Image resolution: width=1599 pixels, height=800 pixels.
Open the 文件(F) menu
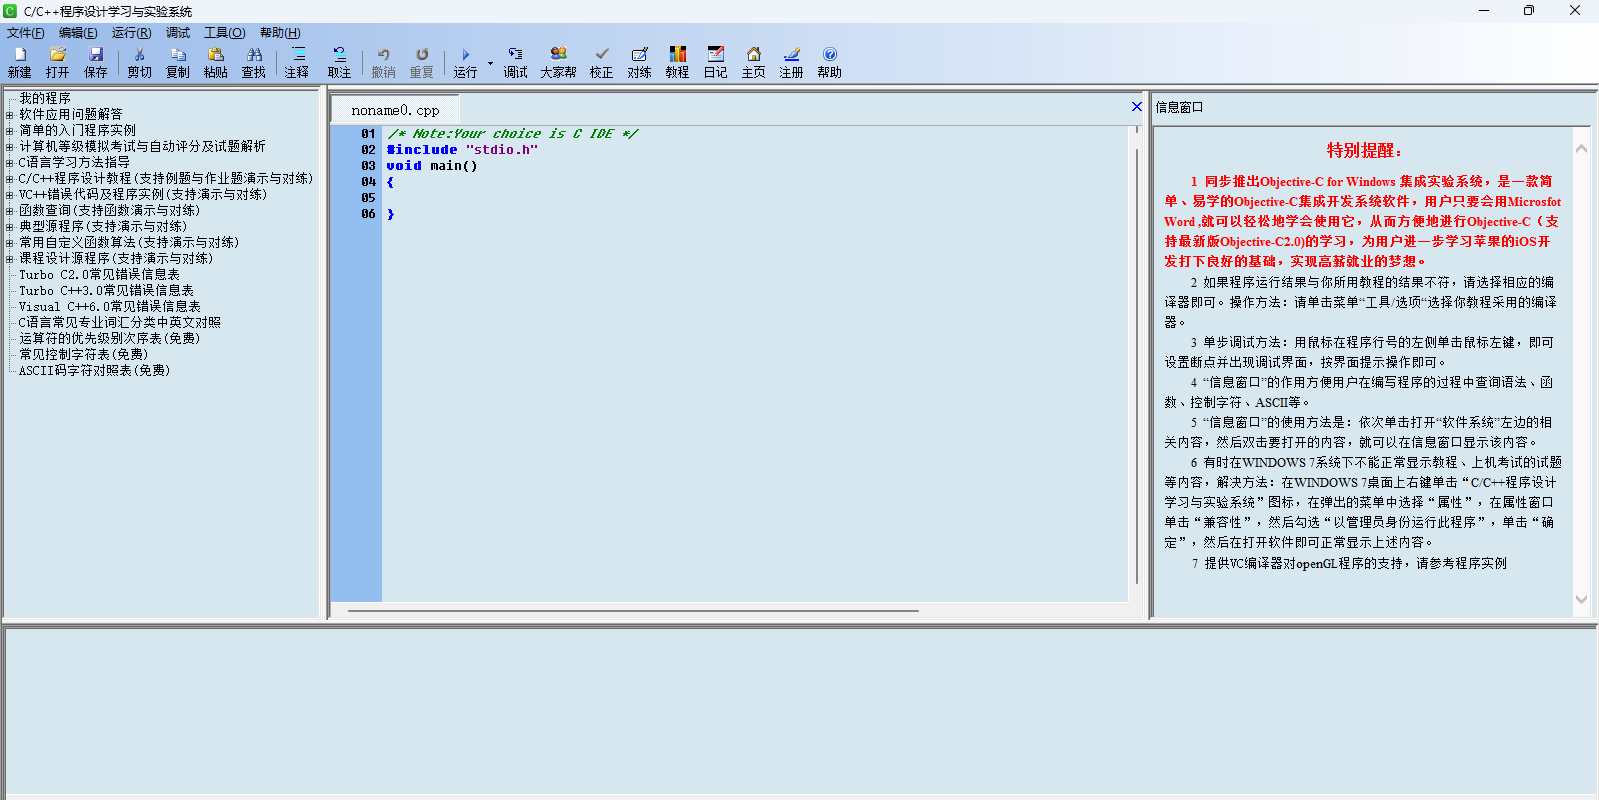point(26,33)
